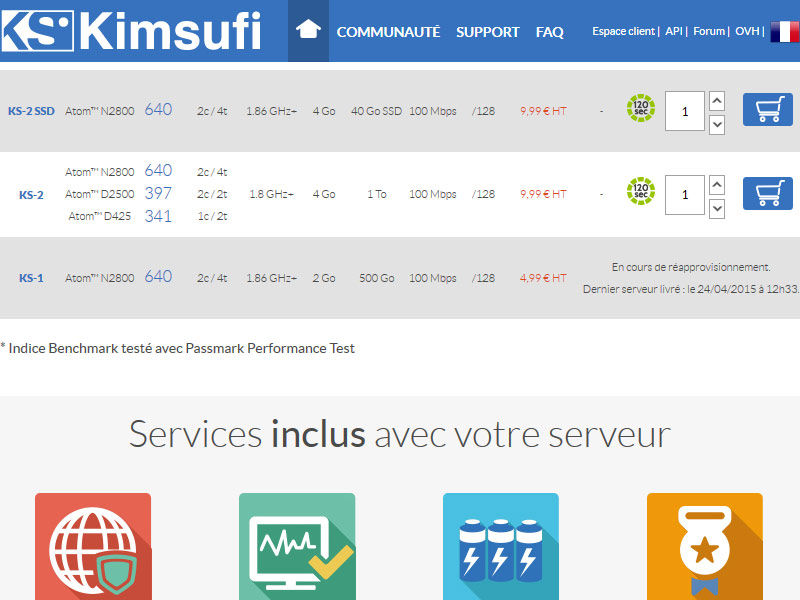
Task: Click the red globe shield service icon
Action: (x=93, y=546)
